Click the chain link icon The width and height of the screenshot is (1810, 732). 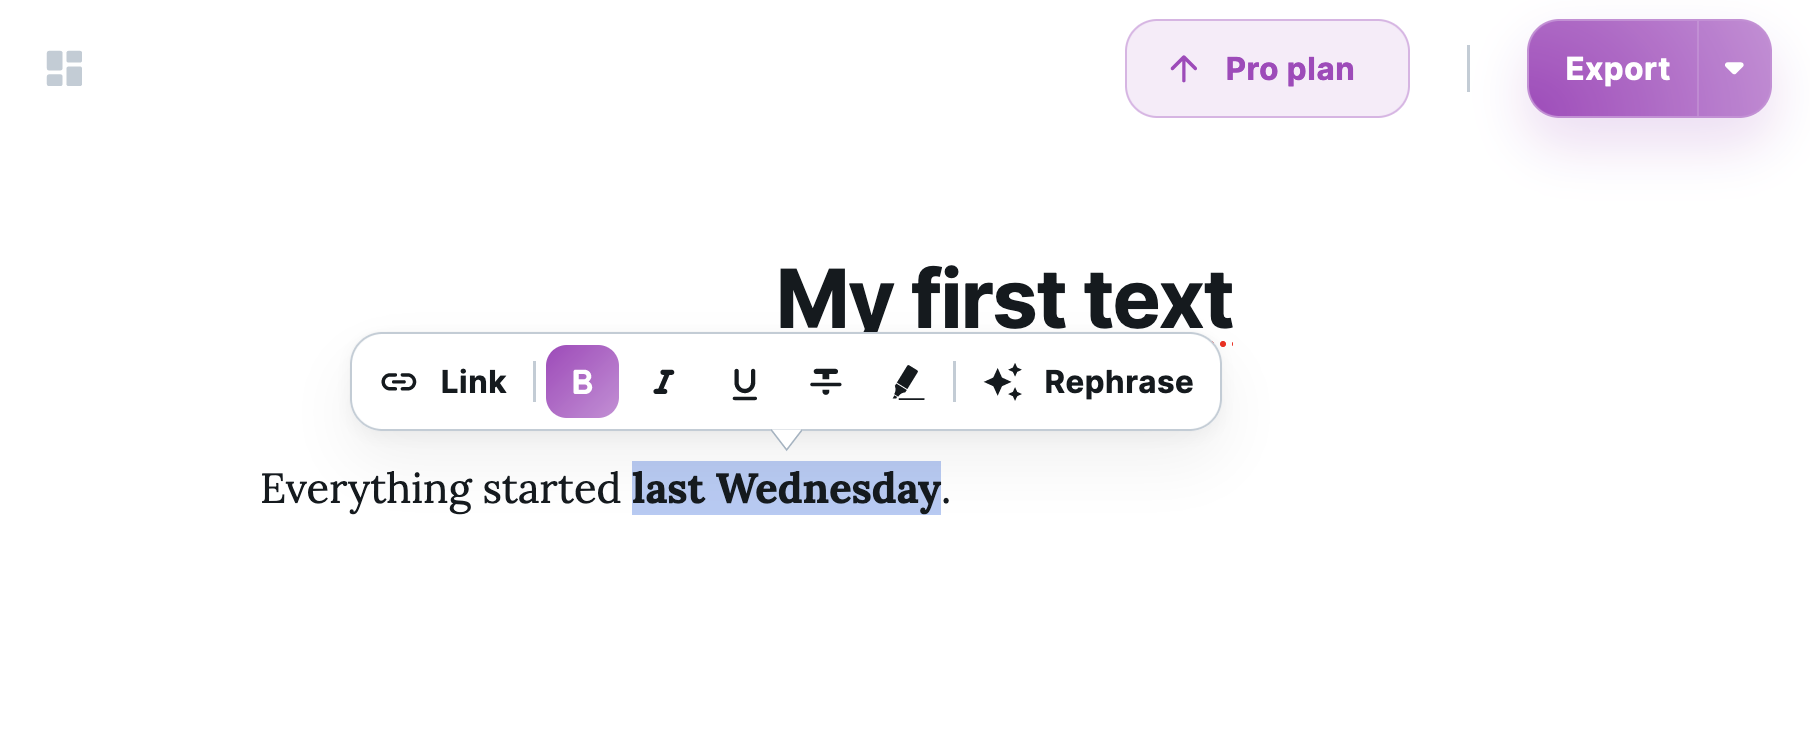point(399,382)
